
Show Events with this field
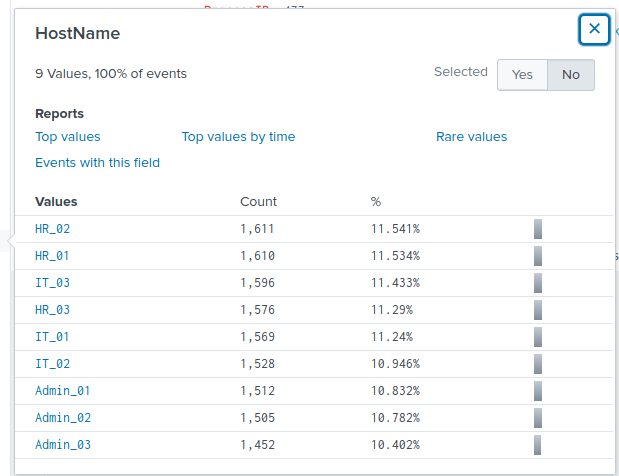(x=97, y=163)
